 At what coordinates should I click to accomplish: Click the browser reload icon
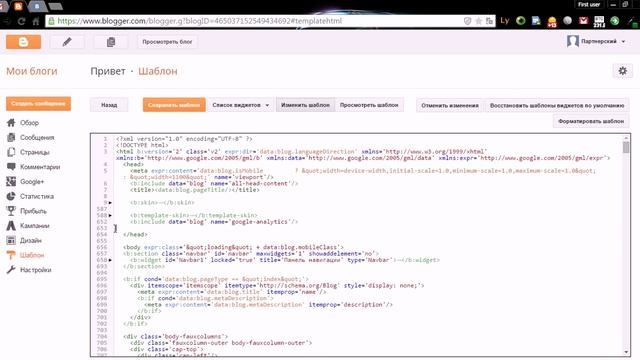click(x=21, y=21)
